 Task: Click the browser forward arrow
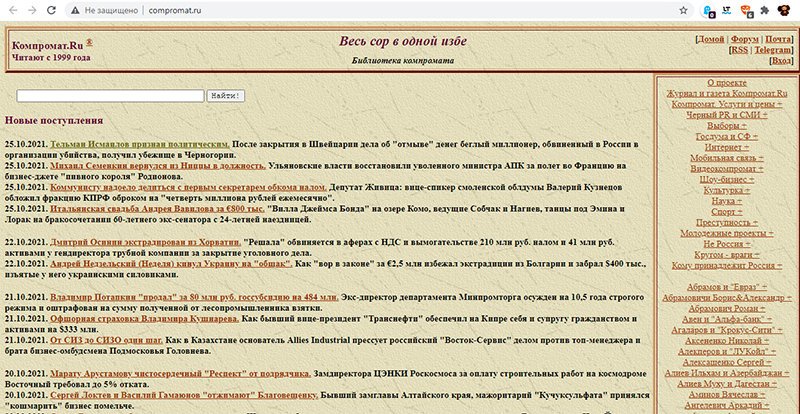point(32,10)
